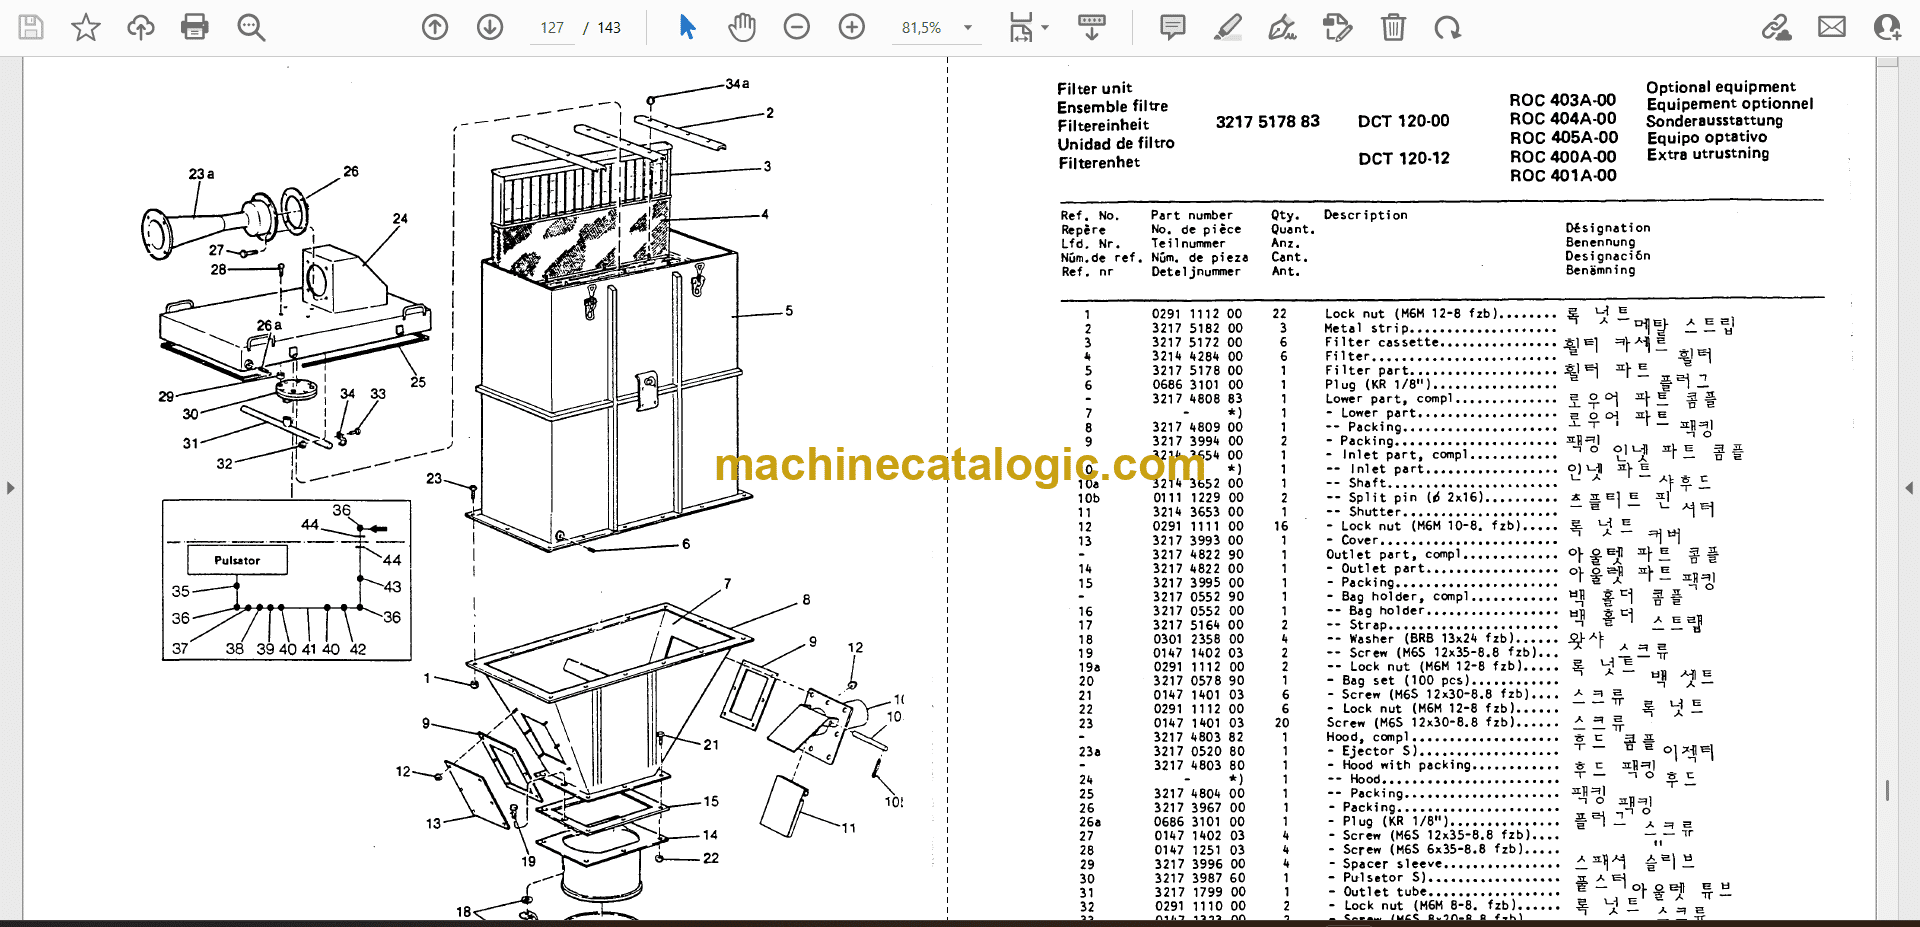Click the "Bag set (100 pcs)" description

click(x=1404, y=680)
